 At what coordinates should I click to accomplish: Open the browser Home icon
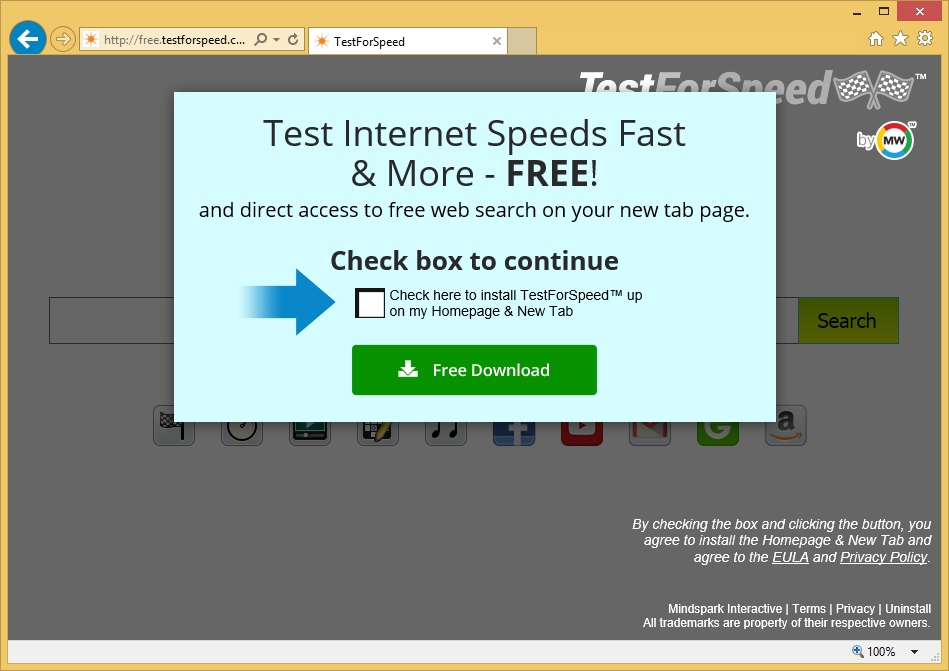[x=876, y=39]
